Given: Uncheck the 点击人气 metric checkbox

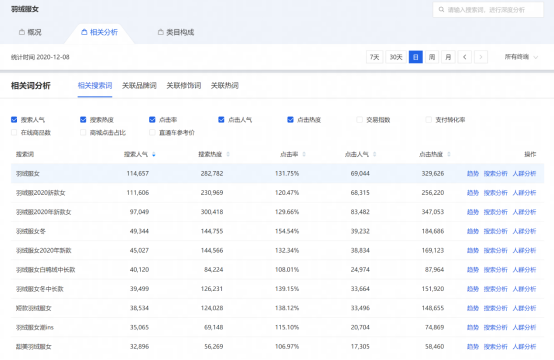Looking at the screenshot, I should point(221,120).
